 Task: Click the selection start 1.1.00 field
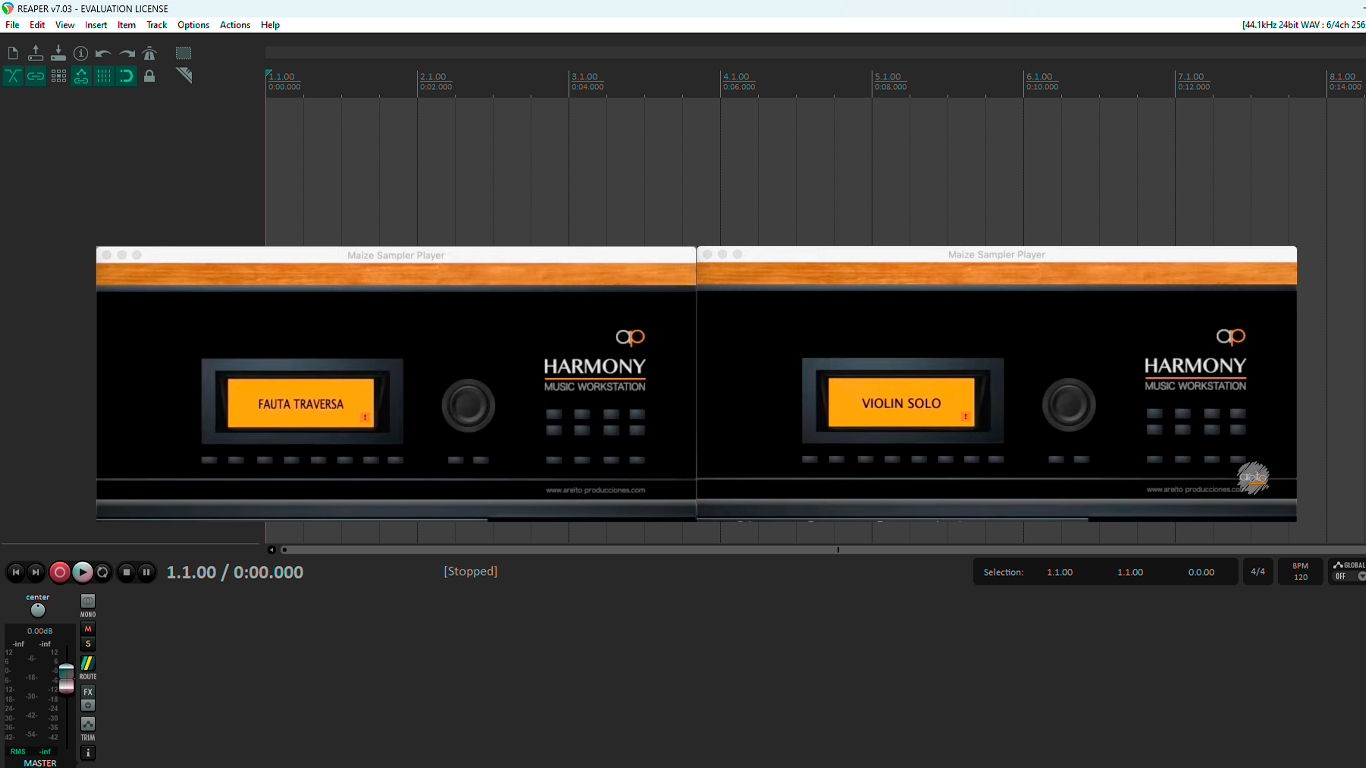[x=1060, y=572]
